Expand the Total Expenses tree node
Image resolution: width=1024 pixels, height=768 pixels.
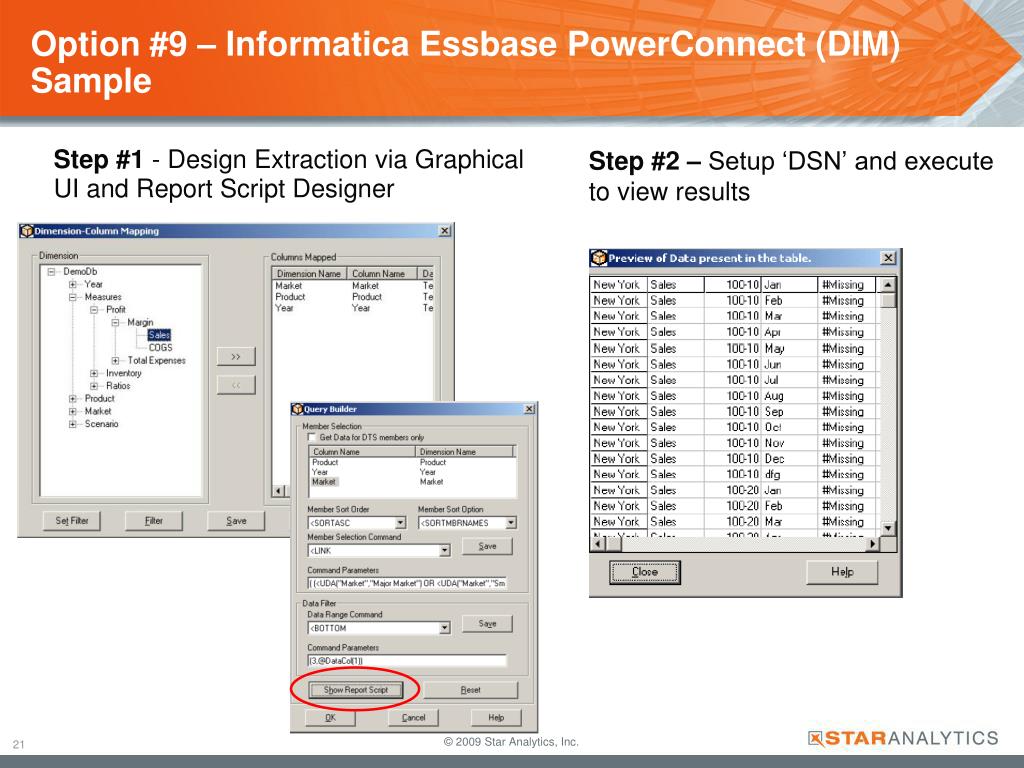click(116, 360)
